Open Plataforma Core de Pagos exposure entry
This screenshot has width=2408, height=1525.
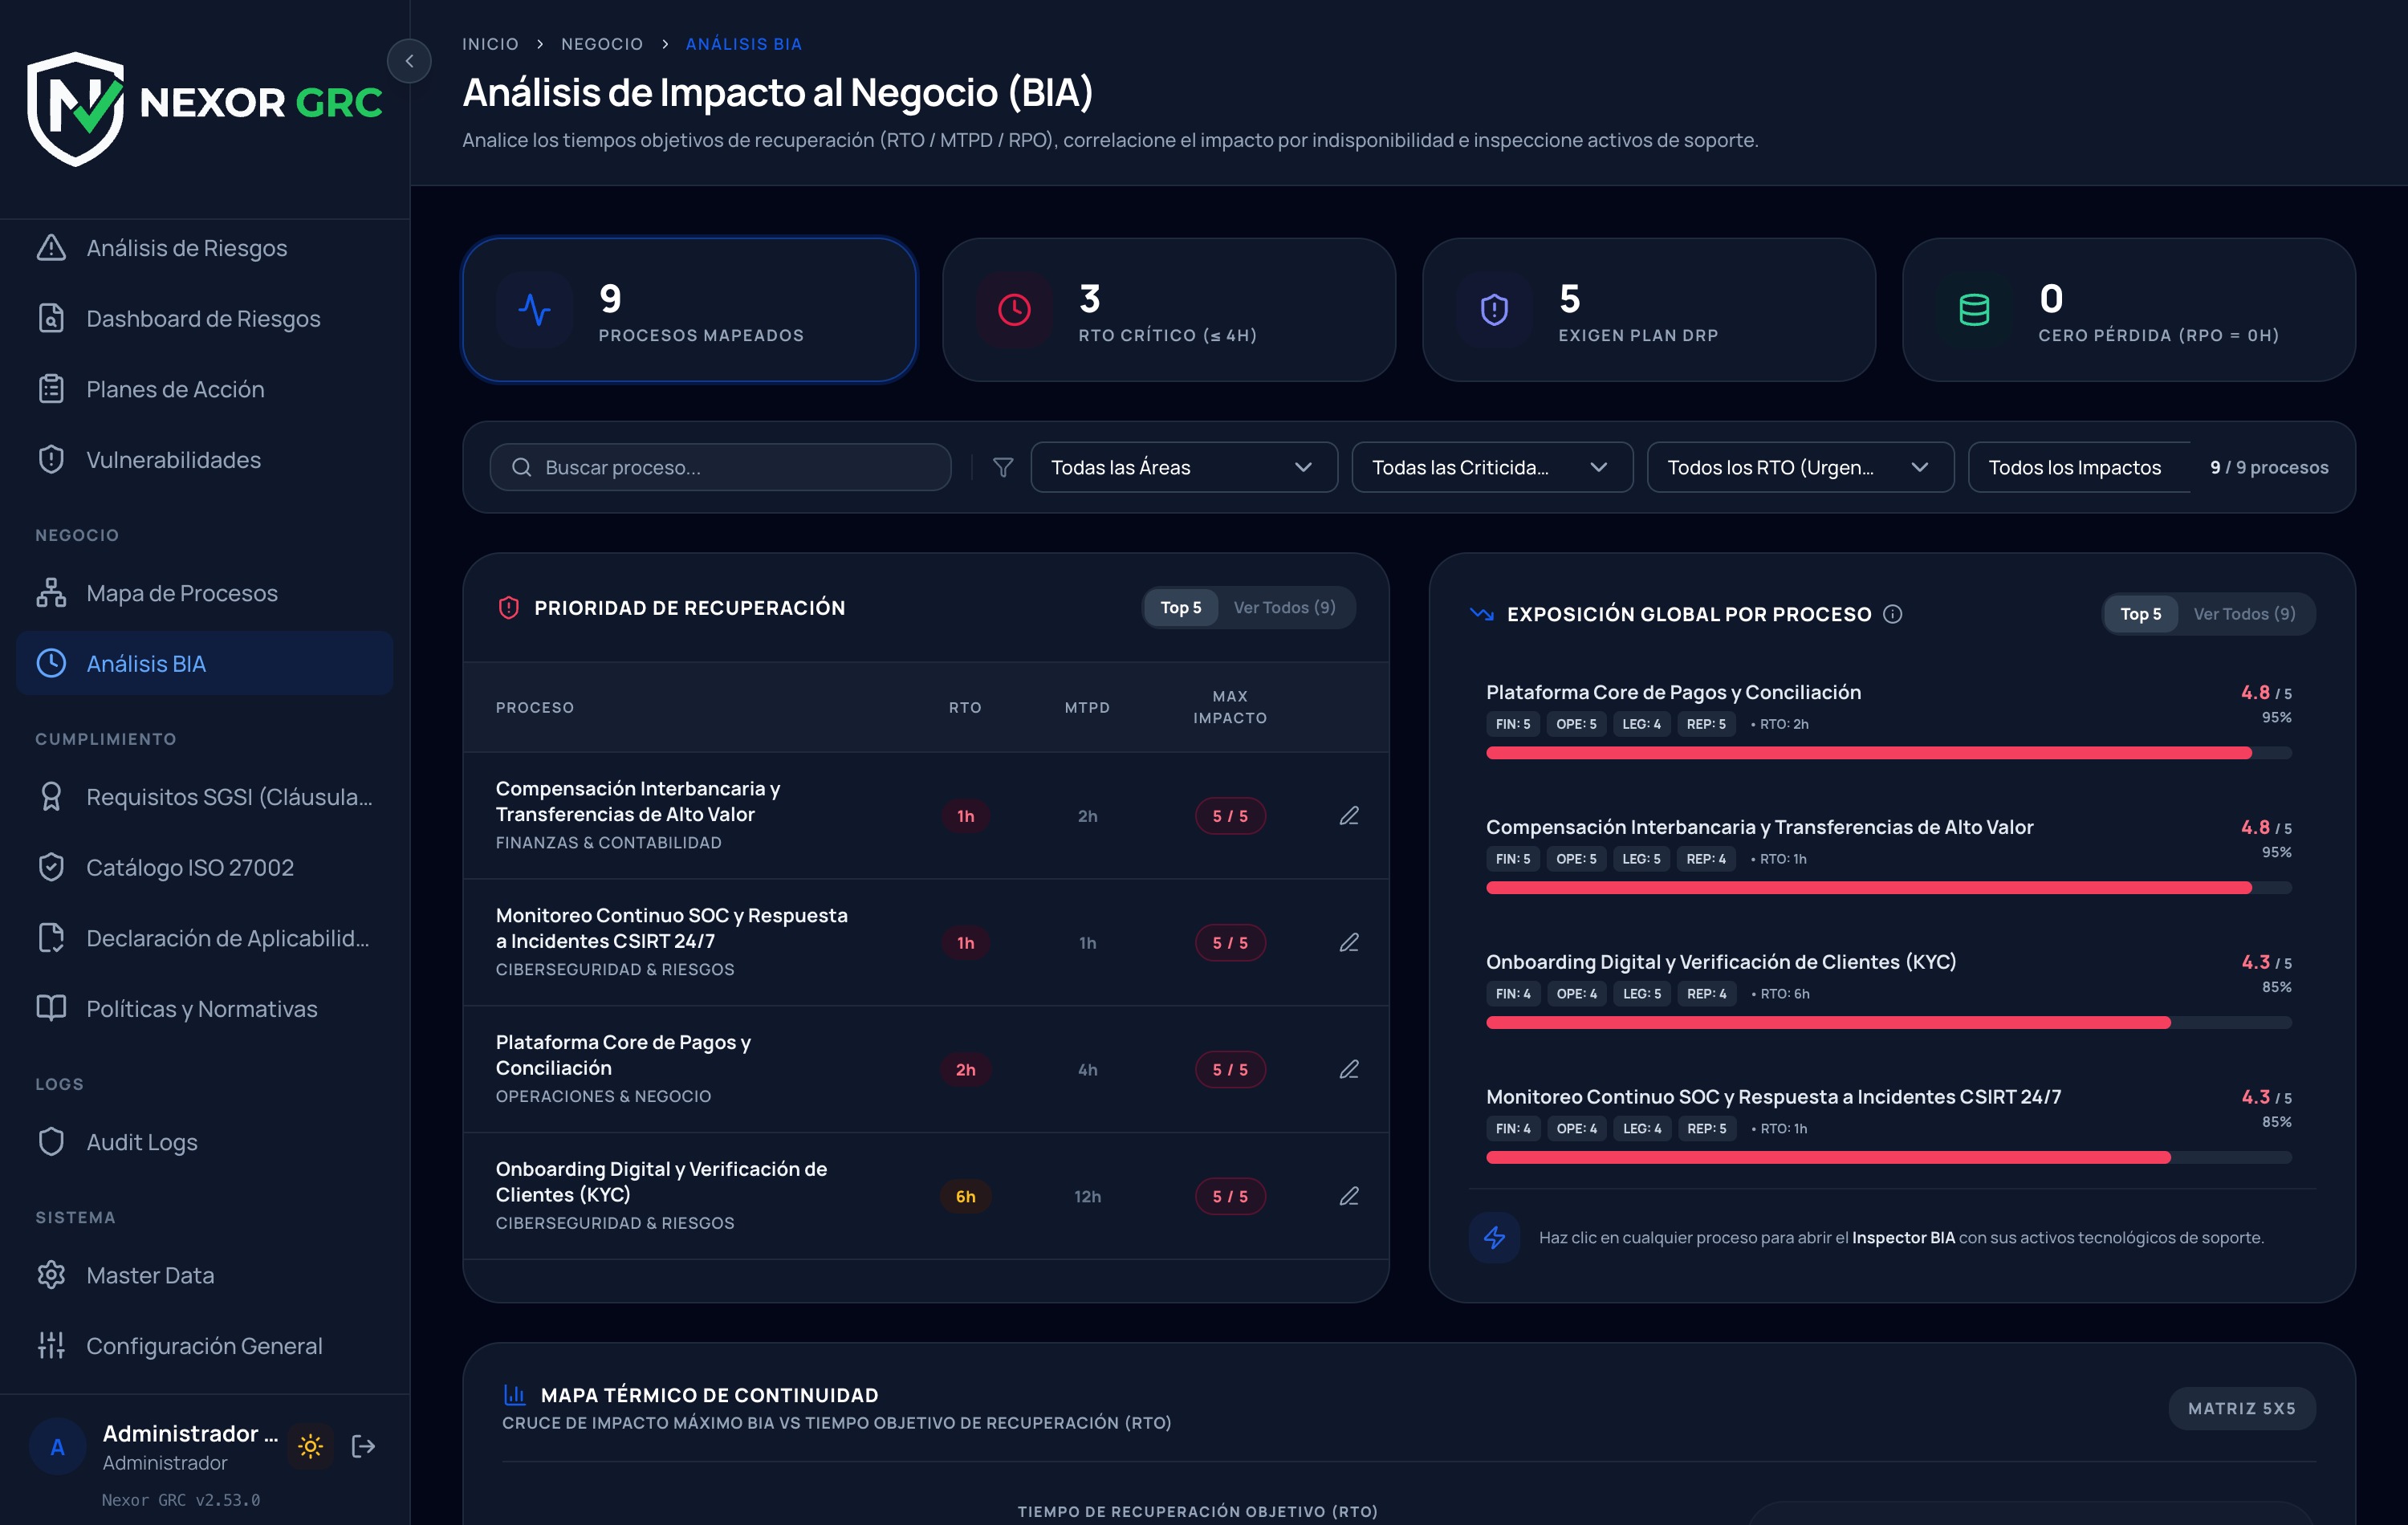[x=1888, y=720]
